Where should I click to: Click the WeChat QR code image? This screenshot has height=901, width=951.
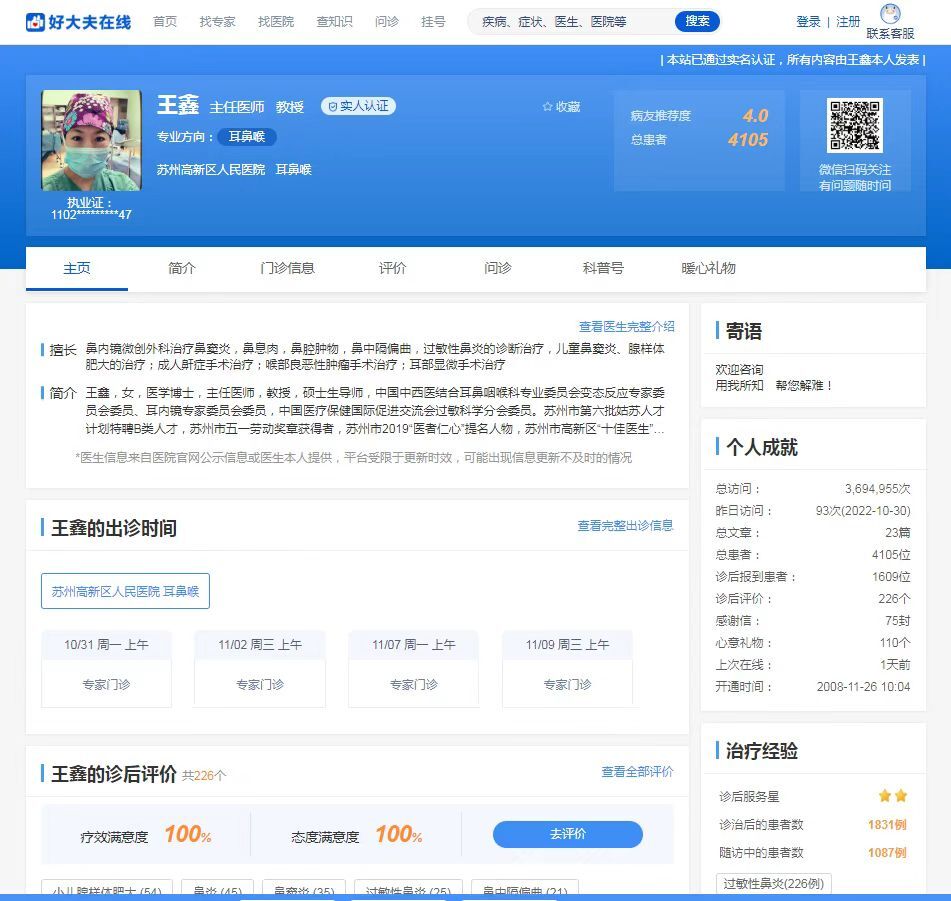tap(854, 126)
